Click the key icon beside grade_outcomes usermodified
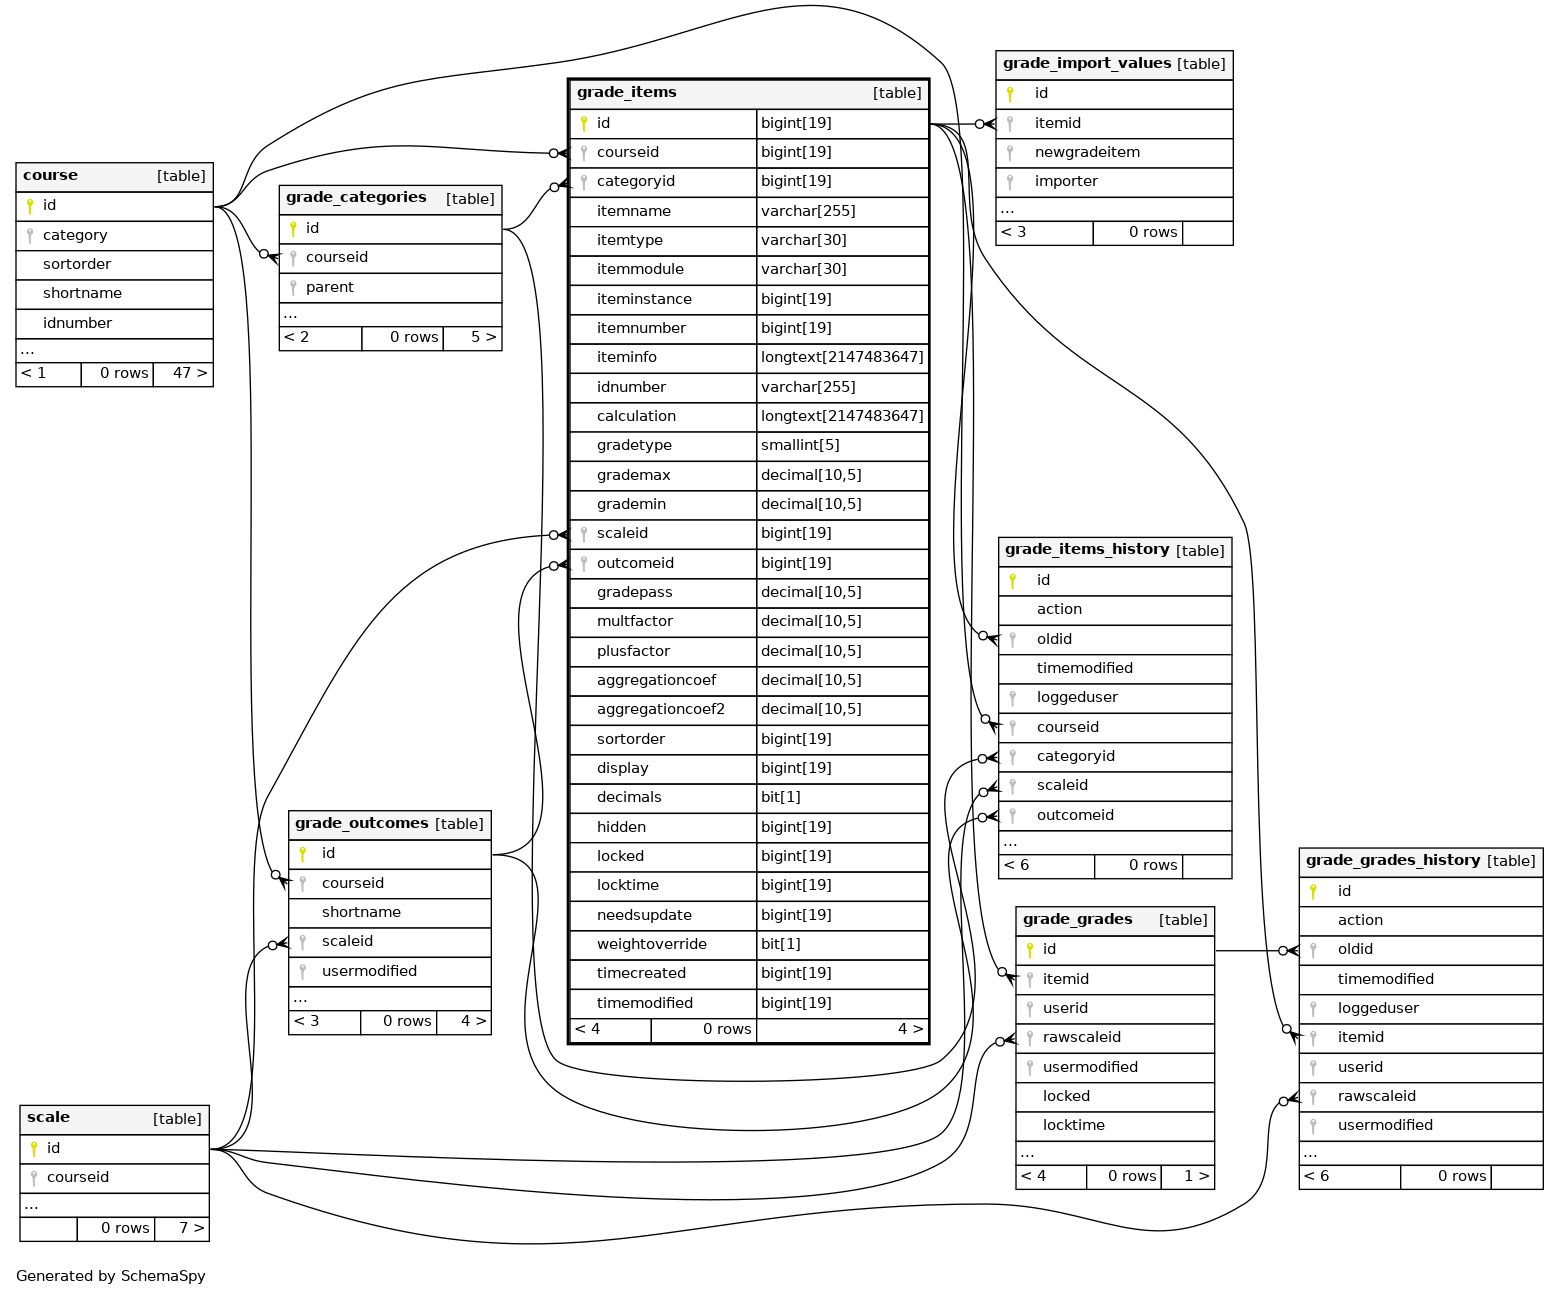1559x1296 pixels. click(303, 972)
